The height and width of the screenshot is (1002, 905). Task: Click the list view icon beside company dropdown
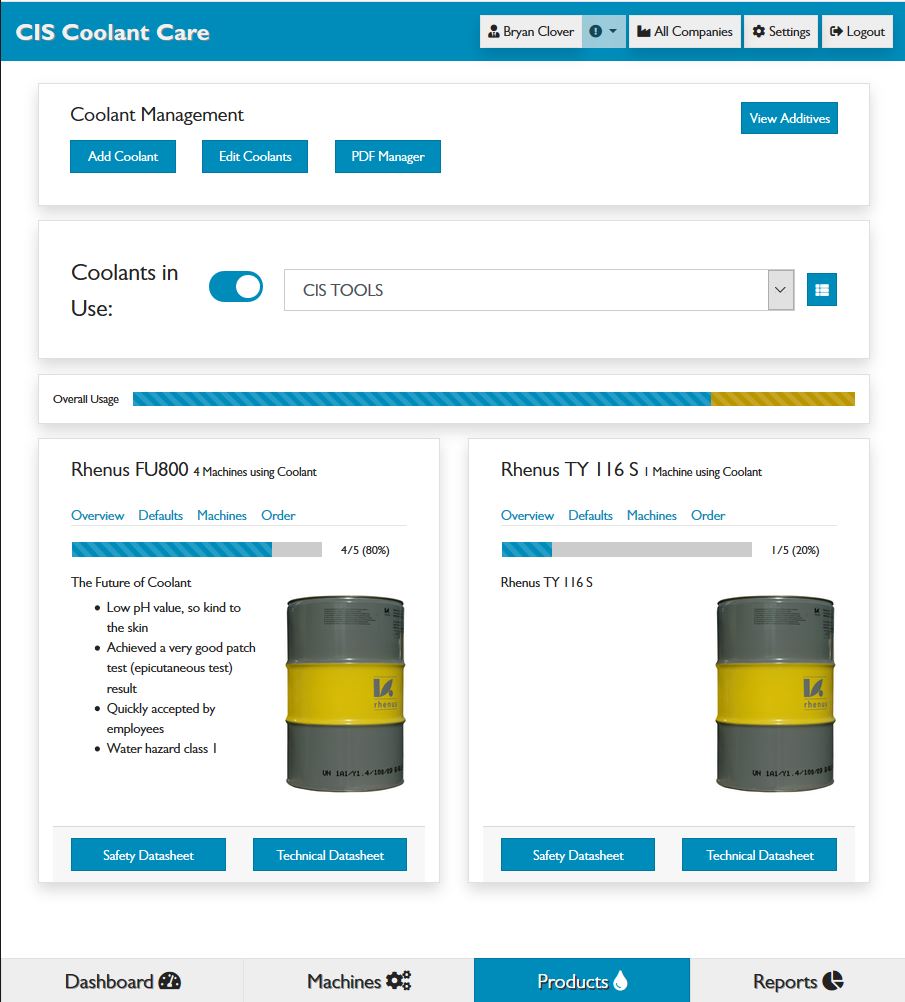[x=821, y=290]
